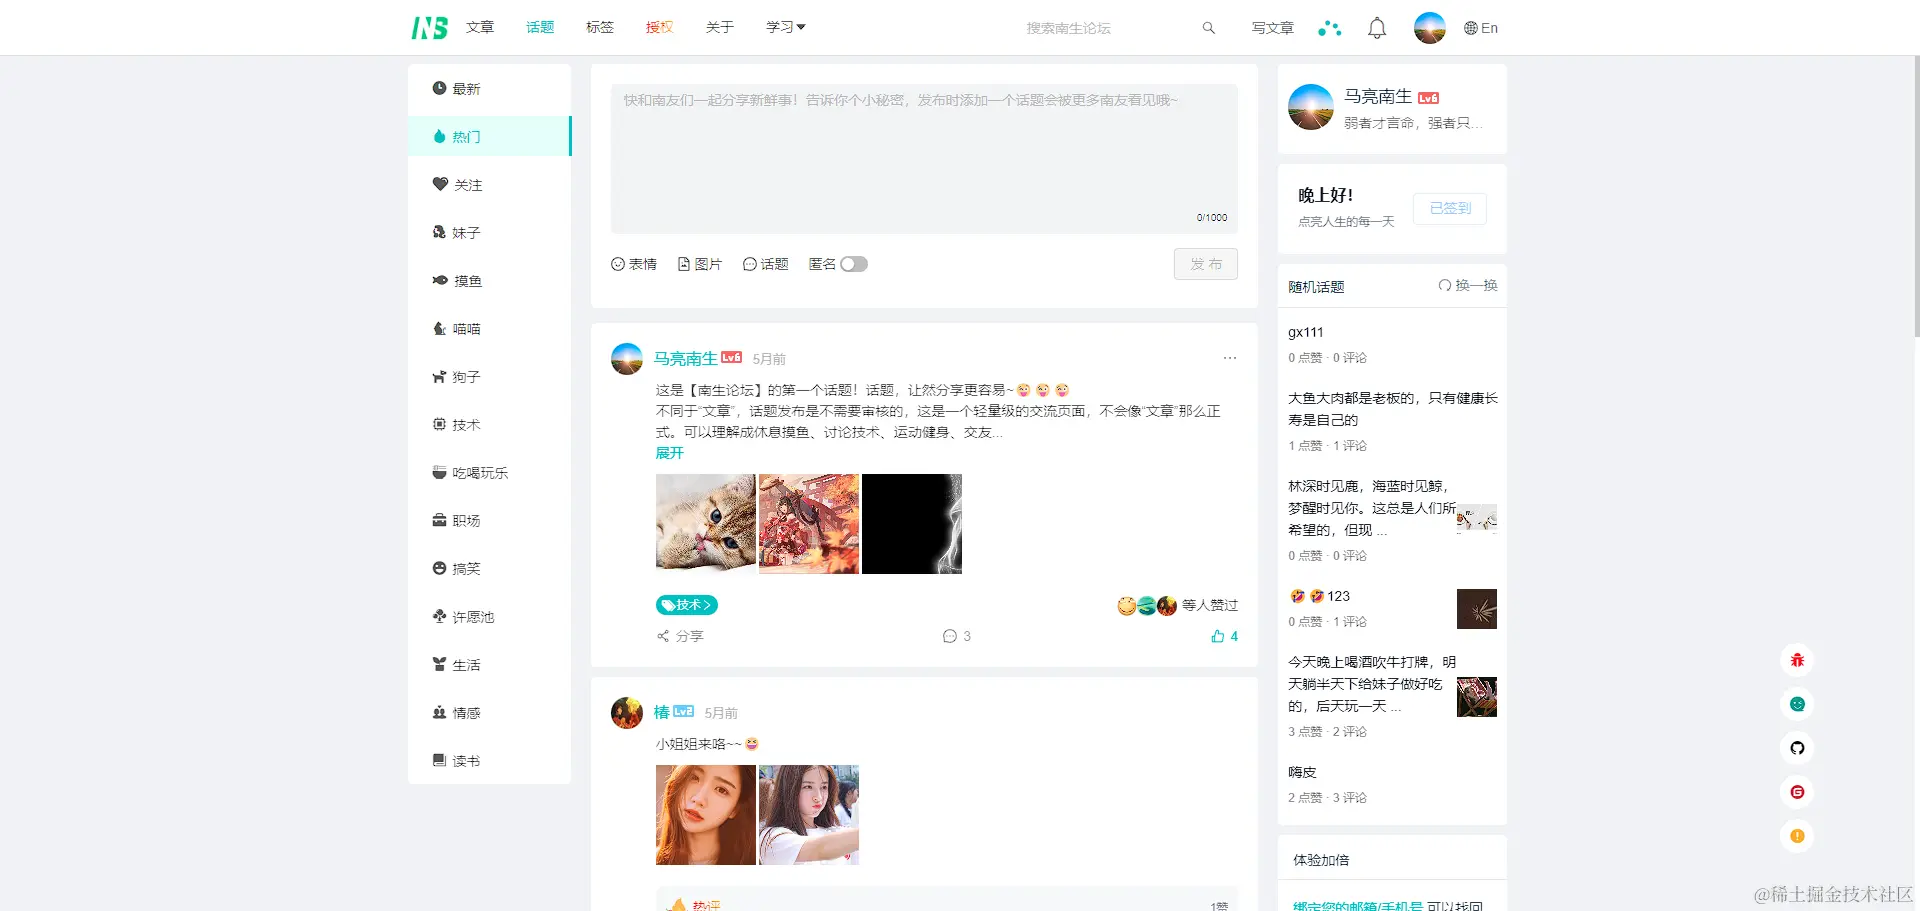Open the 话题 nav item
The image size is (1920, 911).
pyautogui.click(x=540, y=27)
